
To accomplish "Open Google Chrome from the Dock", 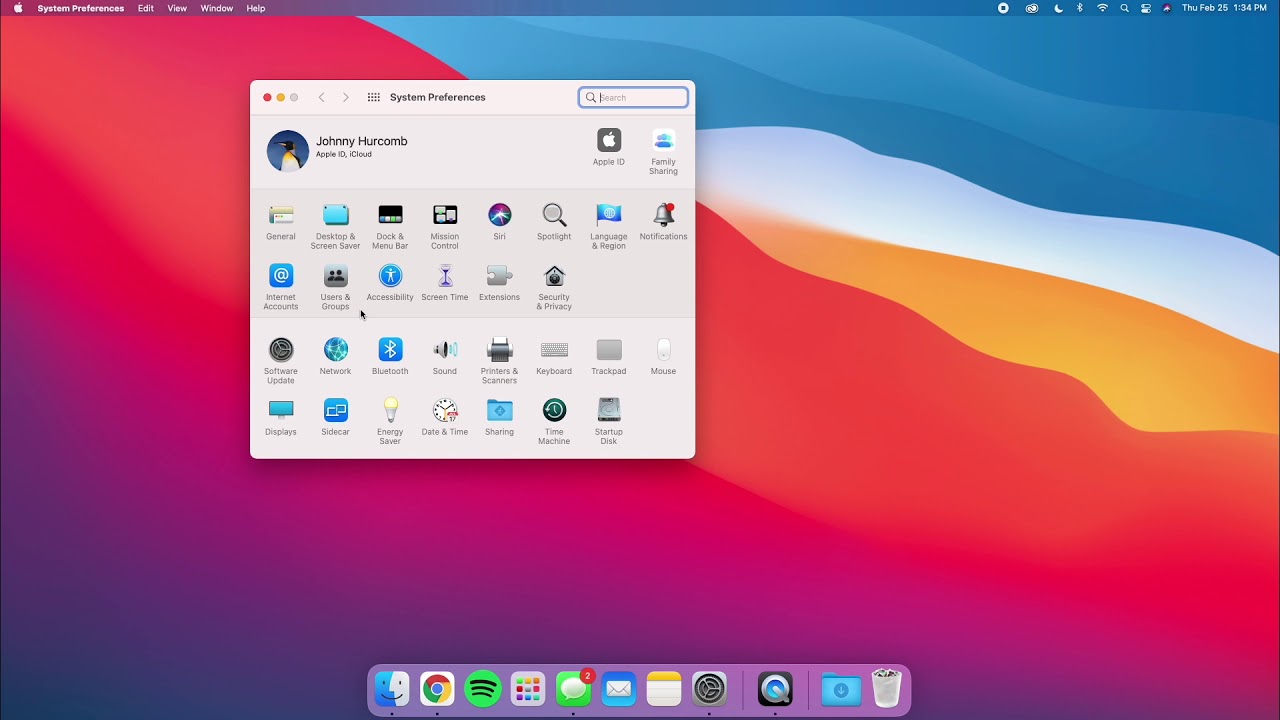I will 437,689.
